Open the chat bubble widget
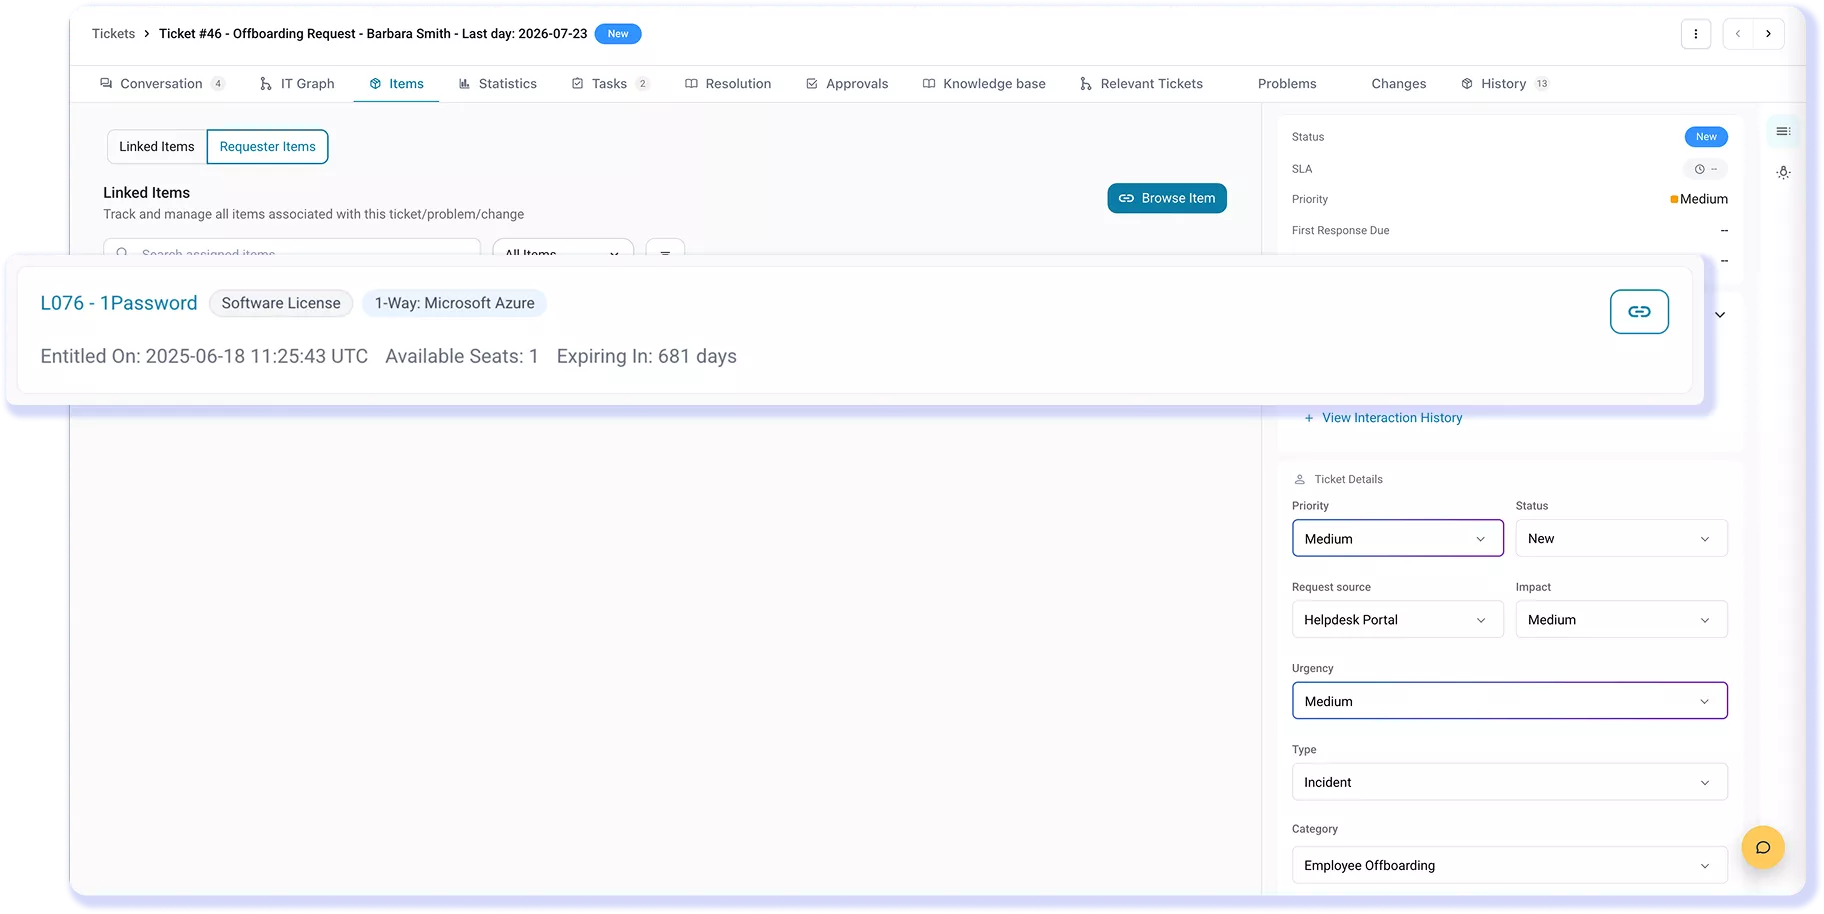Image resolution: width=1824 pixels, height=914 pixels. pos(1763,847)
